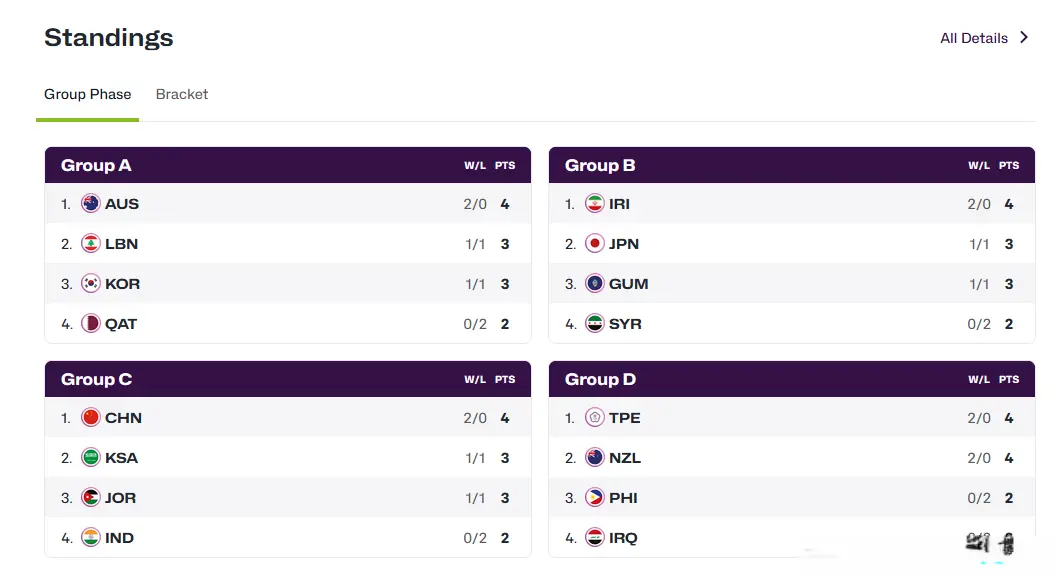The image size is (1057, 585).
Task: Click the Philippines flag icon
Action: coord(595,498)
